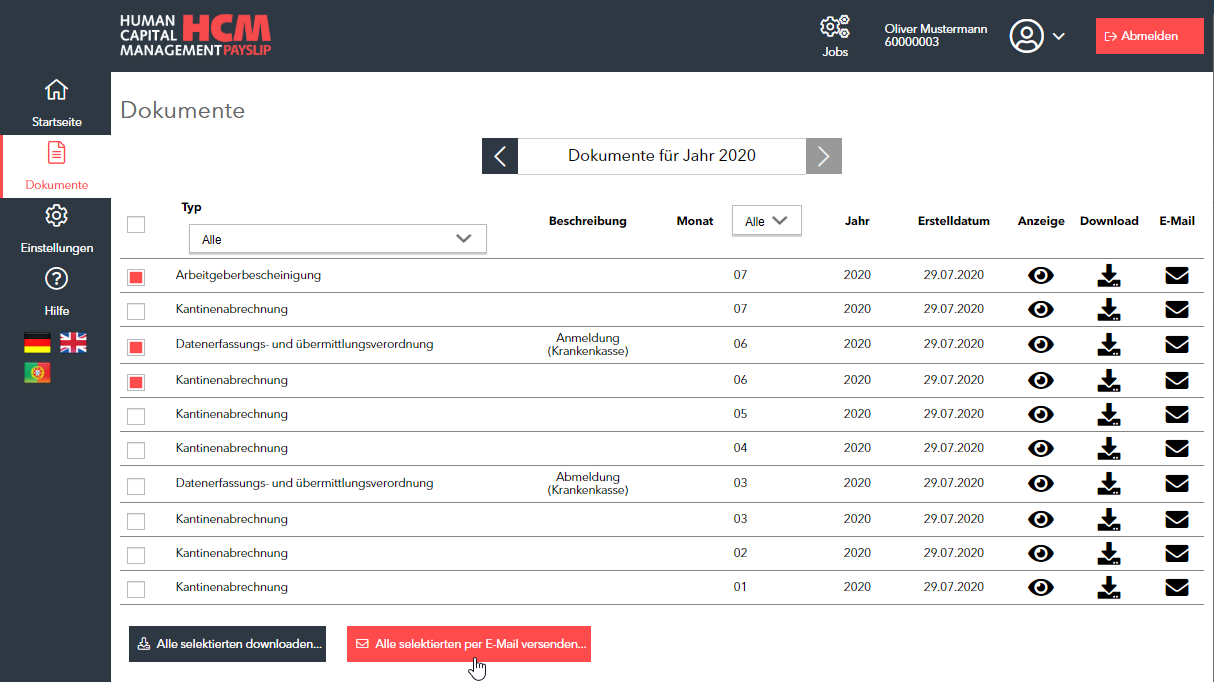Screen dimensions: 1214x682
Task: Open Einstellungen in the sidebar
Action: pyautogui.click(x=56, y=229)
